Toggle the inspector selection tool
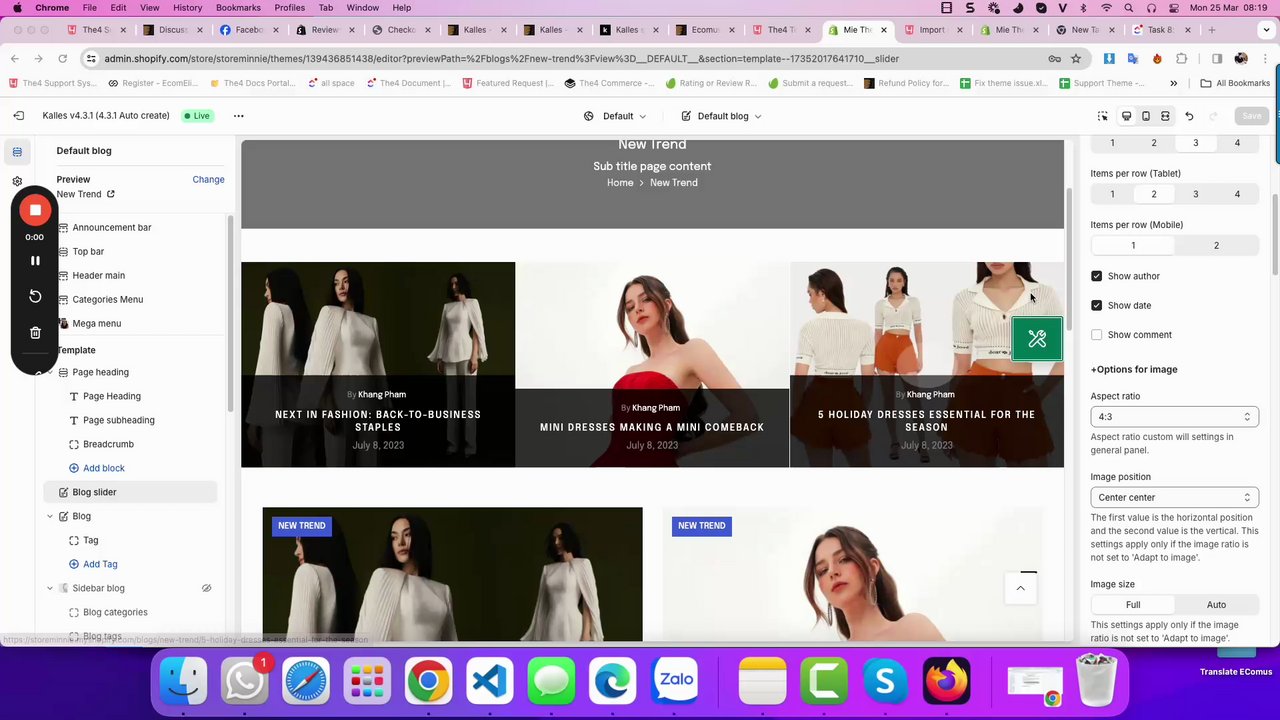Image resolution: width=1280 pixels, height=720 pixels. tap(1103, 116)
